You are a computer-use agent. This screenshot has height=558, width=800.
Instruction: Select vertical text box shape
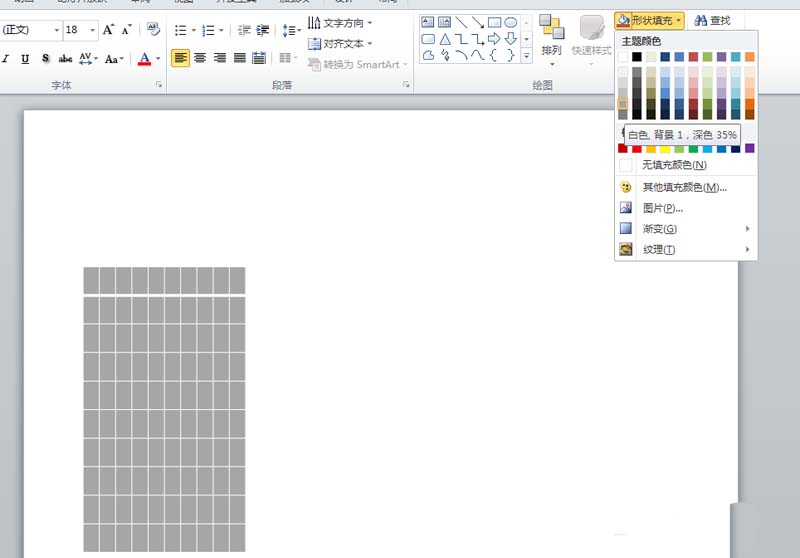pyautogui.click(x=444, y=22)
